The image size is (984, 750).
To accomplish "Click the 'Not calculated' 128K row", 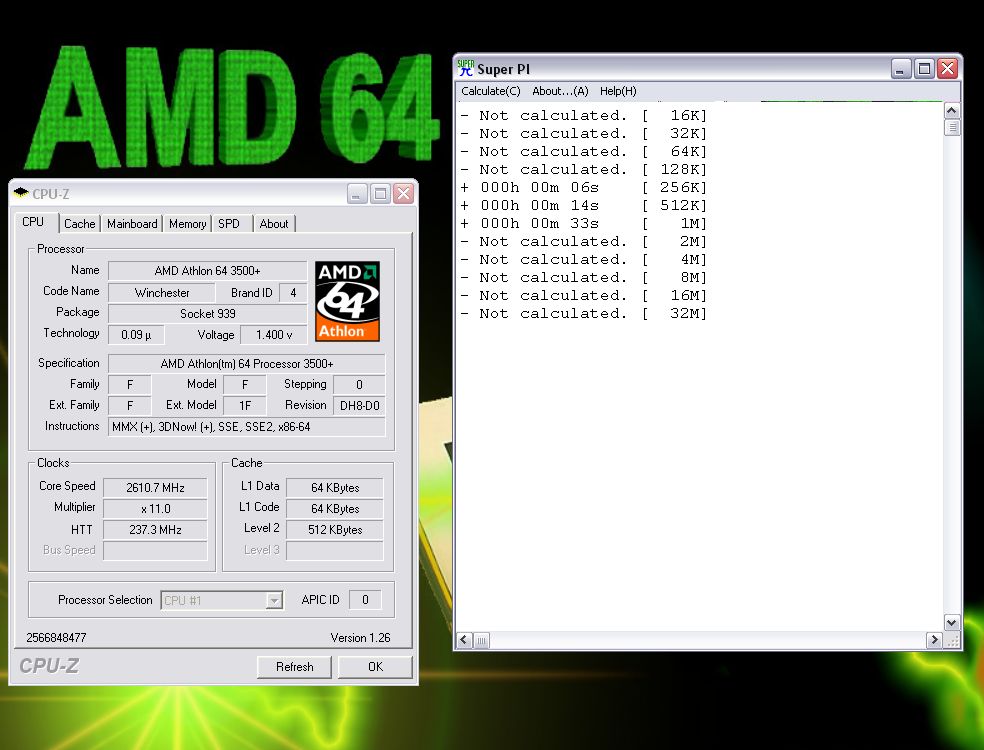I will pos(584,169).
